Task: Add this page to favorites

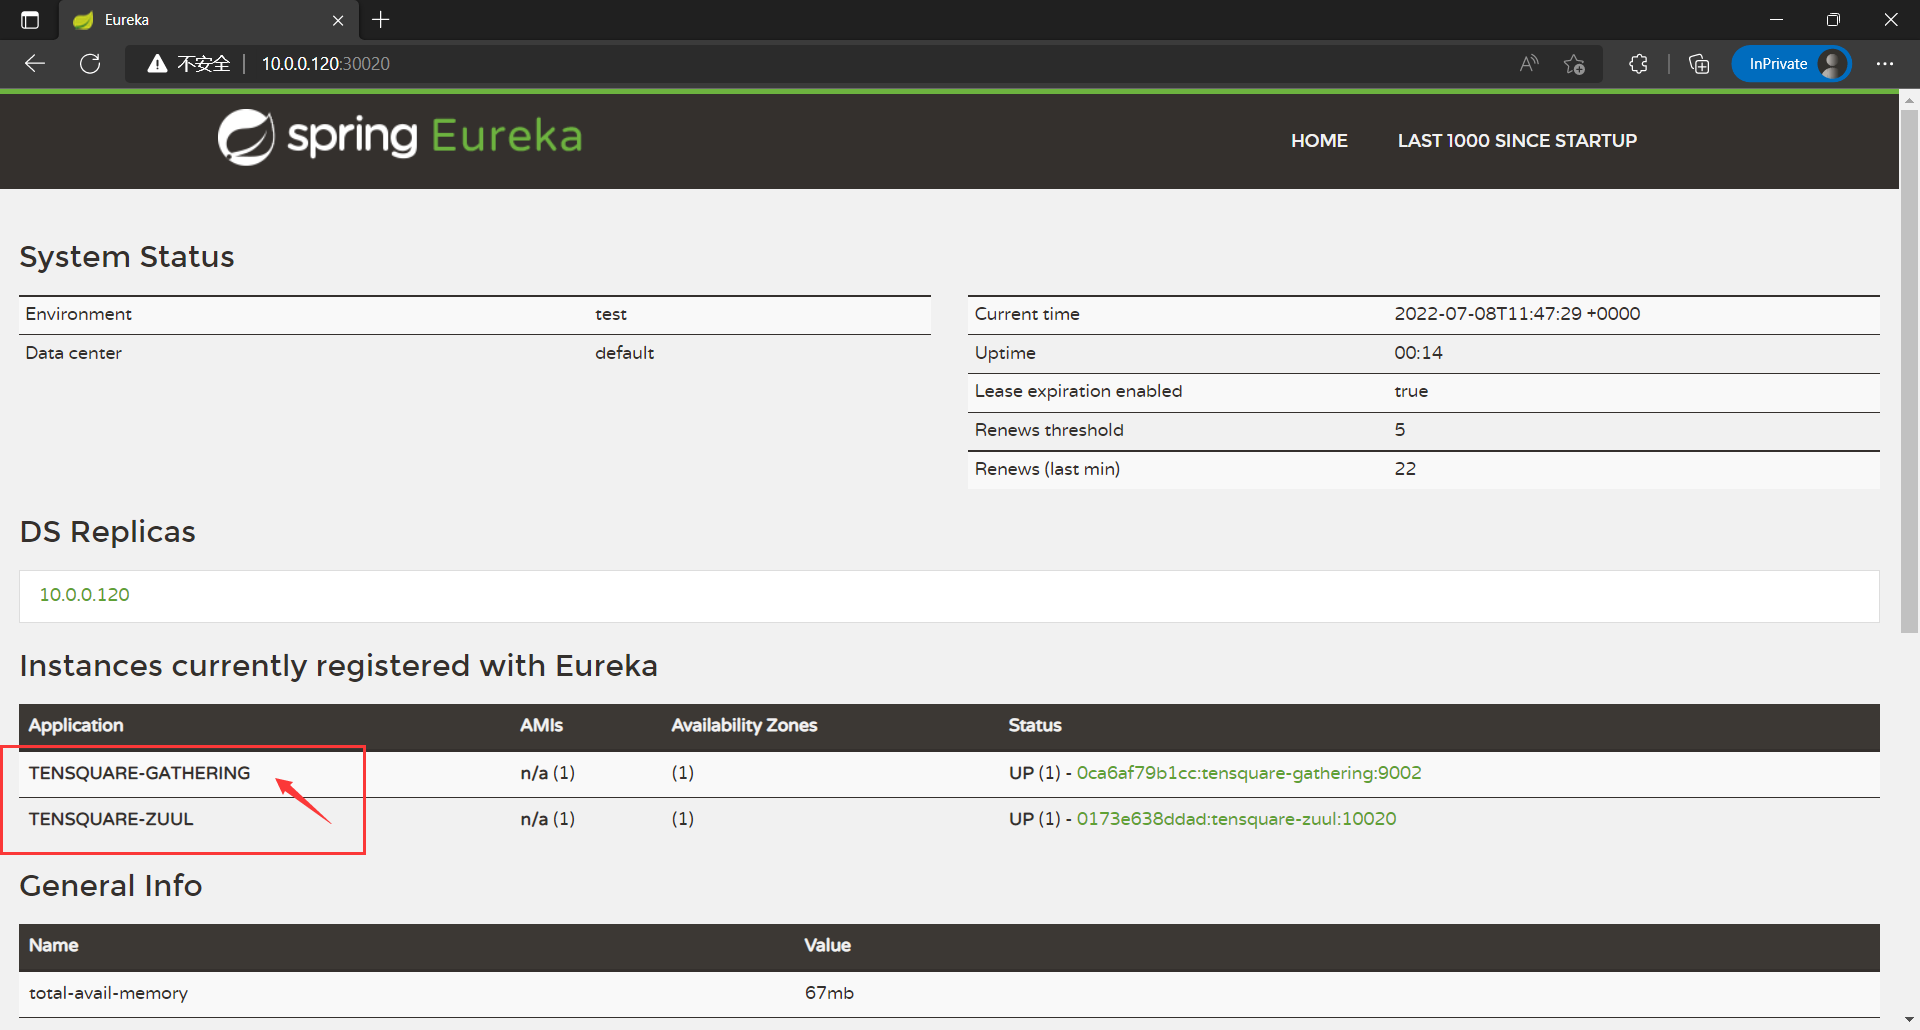Action: coord(1575,64)
